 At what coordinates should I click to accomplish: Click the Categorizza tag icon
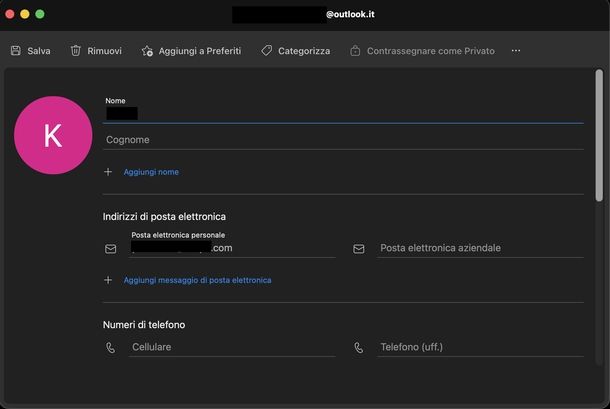266,51
